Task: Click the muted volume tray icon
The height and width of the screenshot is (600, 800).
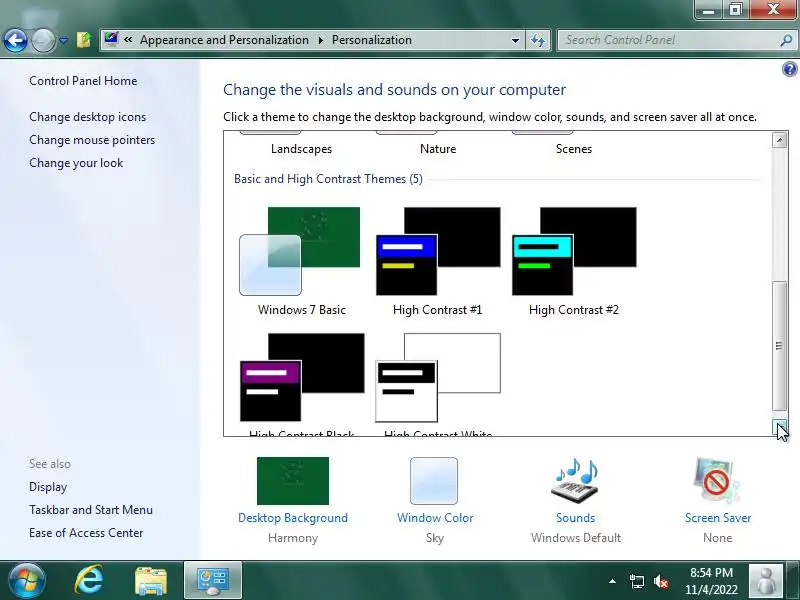Action: pos(661,581)
